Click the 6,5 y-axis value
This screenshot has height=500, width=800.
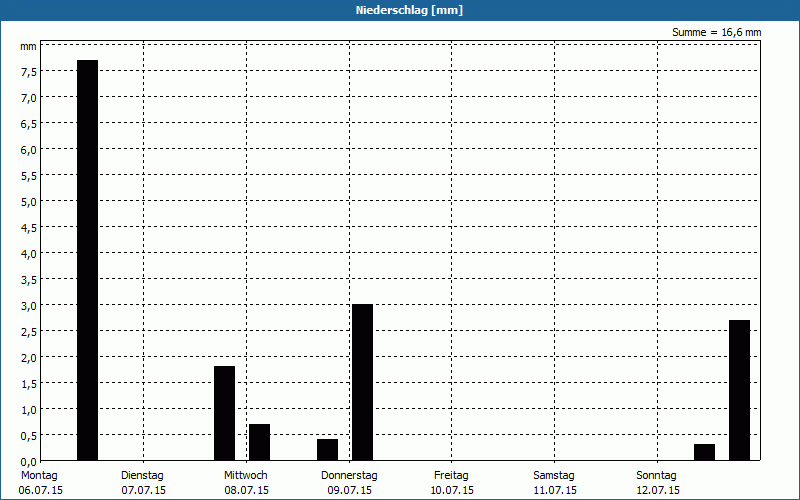pyautogui.click(x=29, y=124)
